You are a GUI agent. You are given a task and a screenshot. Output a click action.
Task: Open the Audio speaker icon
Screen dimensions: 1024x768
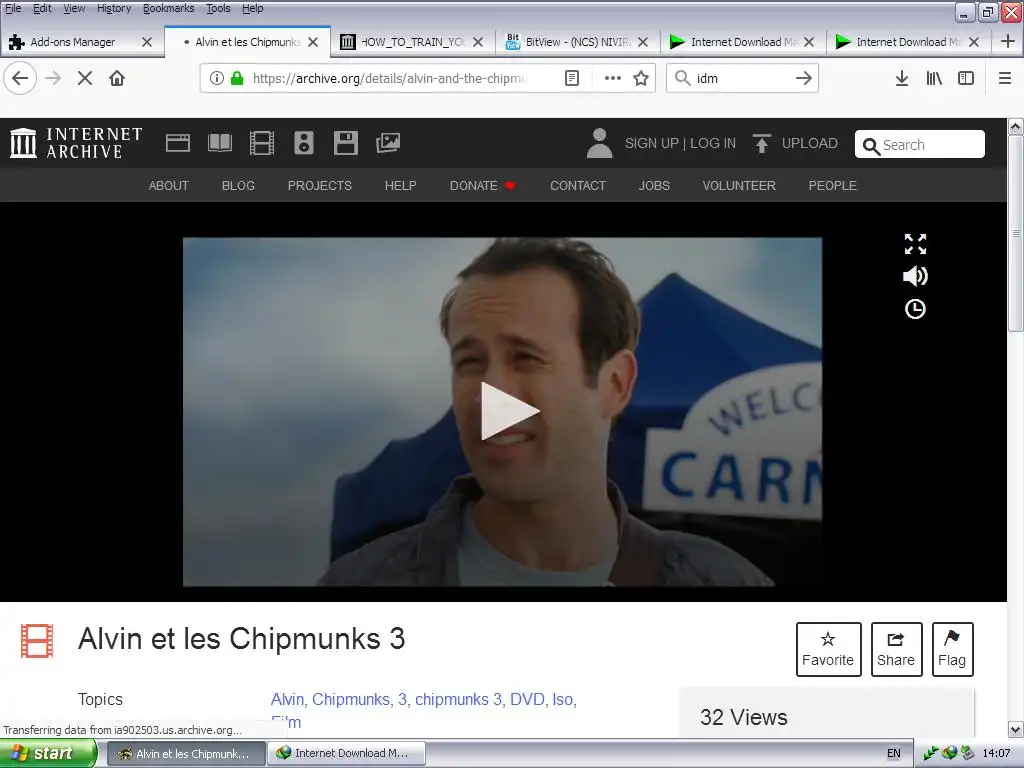point(304,143)
